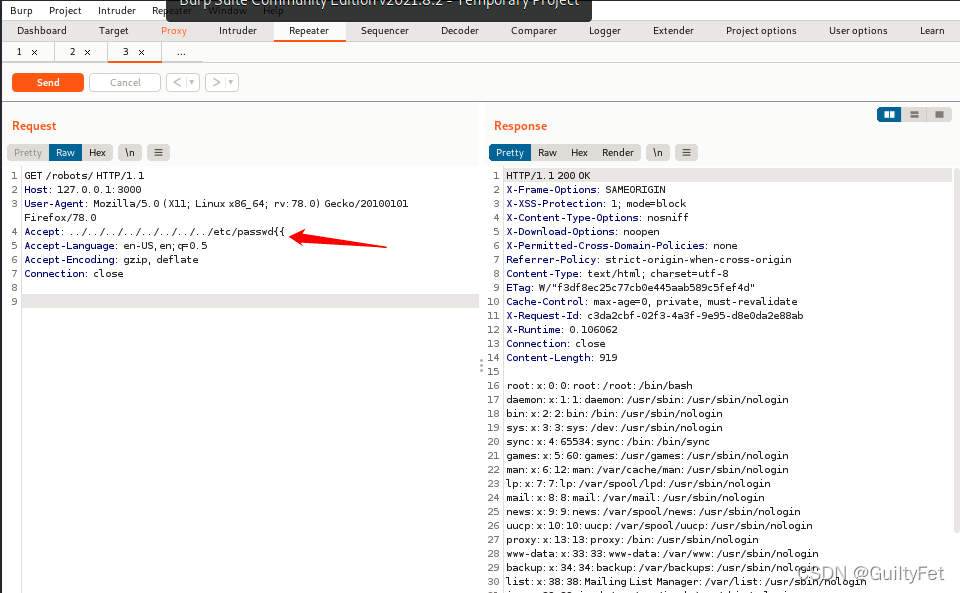Select the Raw view in the Request panel

point(65,152)
